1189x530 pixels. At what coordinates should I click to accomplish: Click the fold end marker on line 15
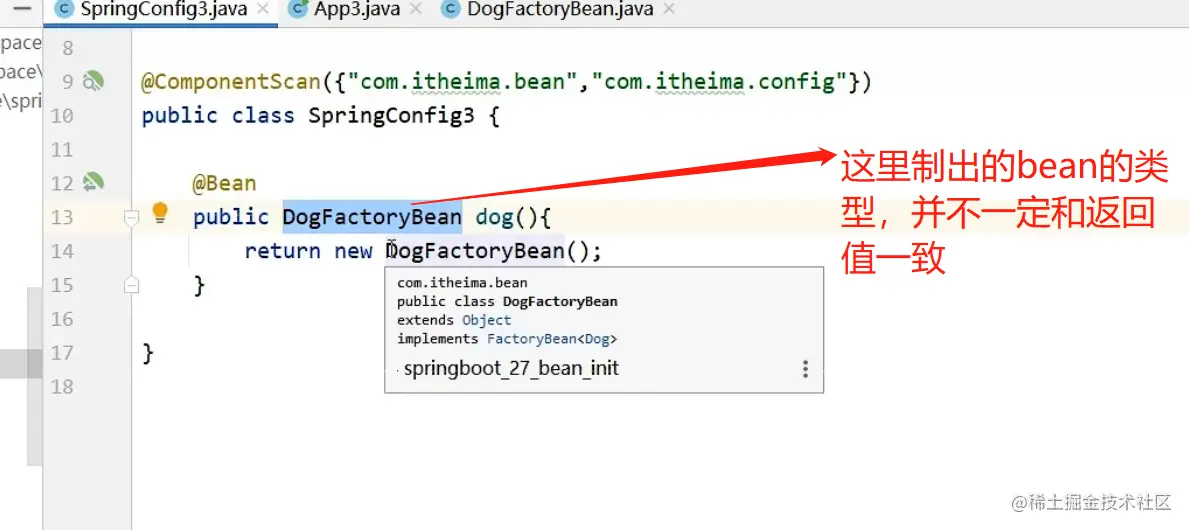coord(131,285)
